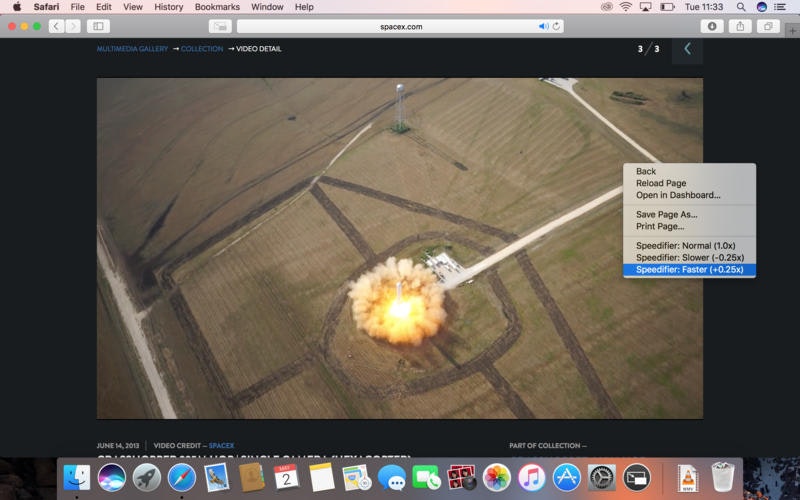Open Spotlight search magnifier
This screenshot has height=500, width=800.
pyautogui.click(x=741, y=7)
